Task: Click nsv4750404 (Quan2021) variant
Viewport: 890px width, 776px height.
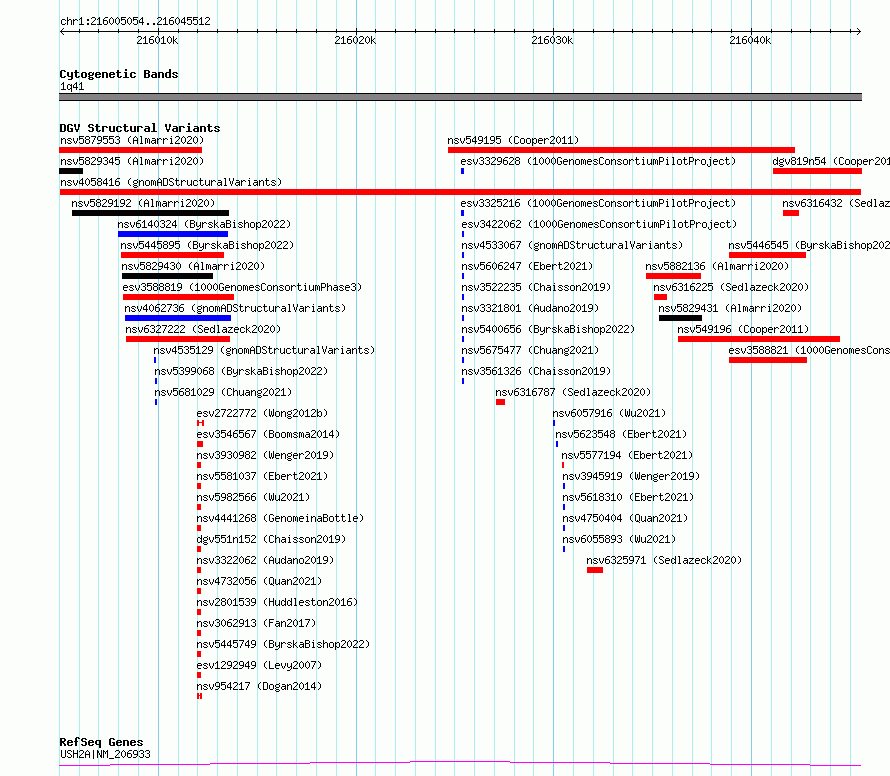Action: coord(625,518)
